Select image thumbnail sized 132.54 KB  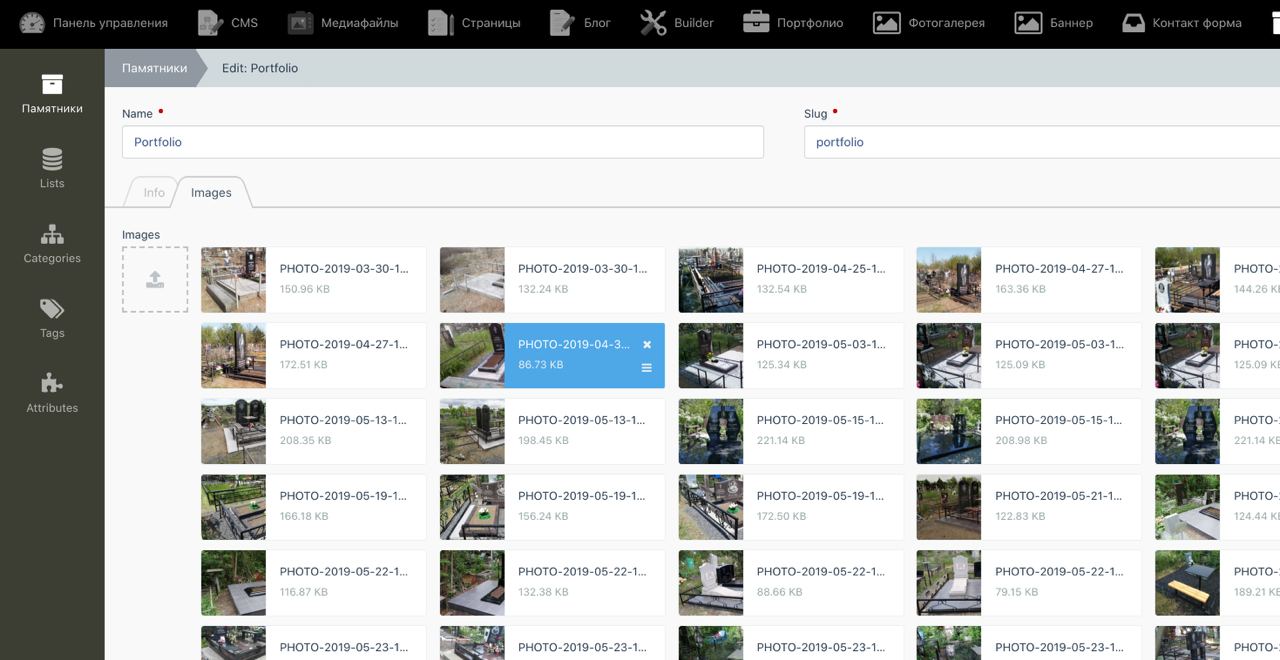click(711, 280)
